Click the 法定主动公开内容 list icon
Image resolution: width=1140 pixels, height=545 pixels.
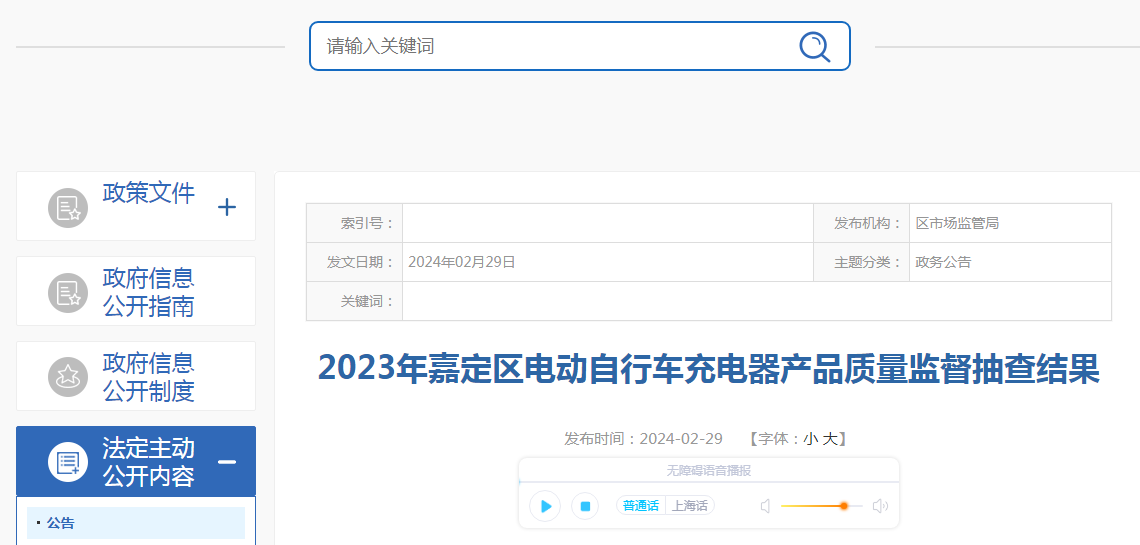pyautogui.click(x=68, y=461)
